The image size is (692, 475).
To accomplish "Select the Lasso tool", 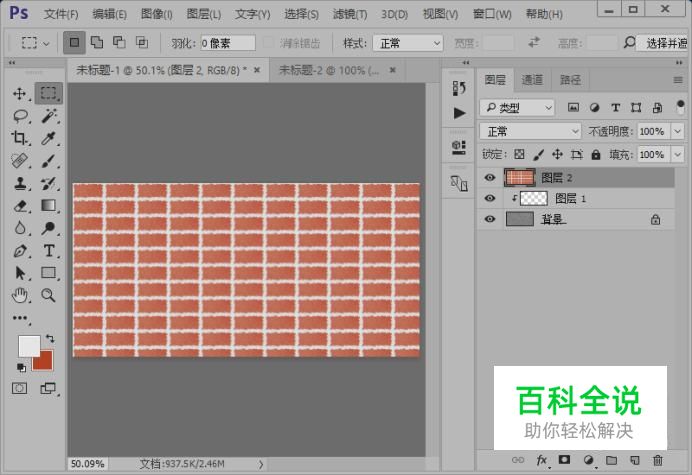I will pyautogui.click(x=20, y=116).
